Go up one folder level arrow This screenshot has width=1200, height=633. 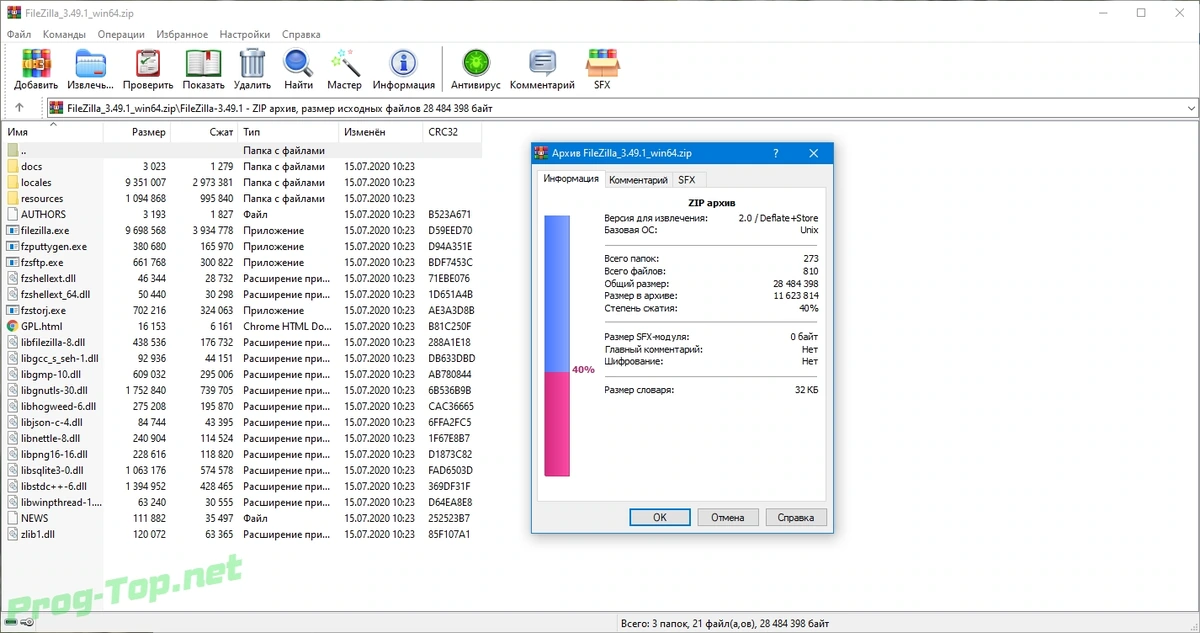19,108
